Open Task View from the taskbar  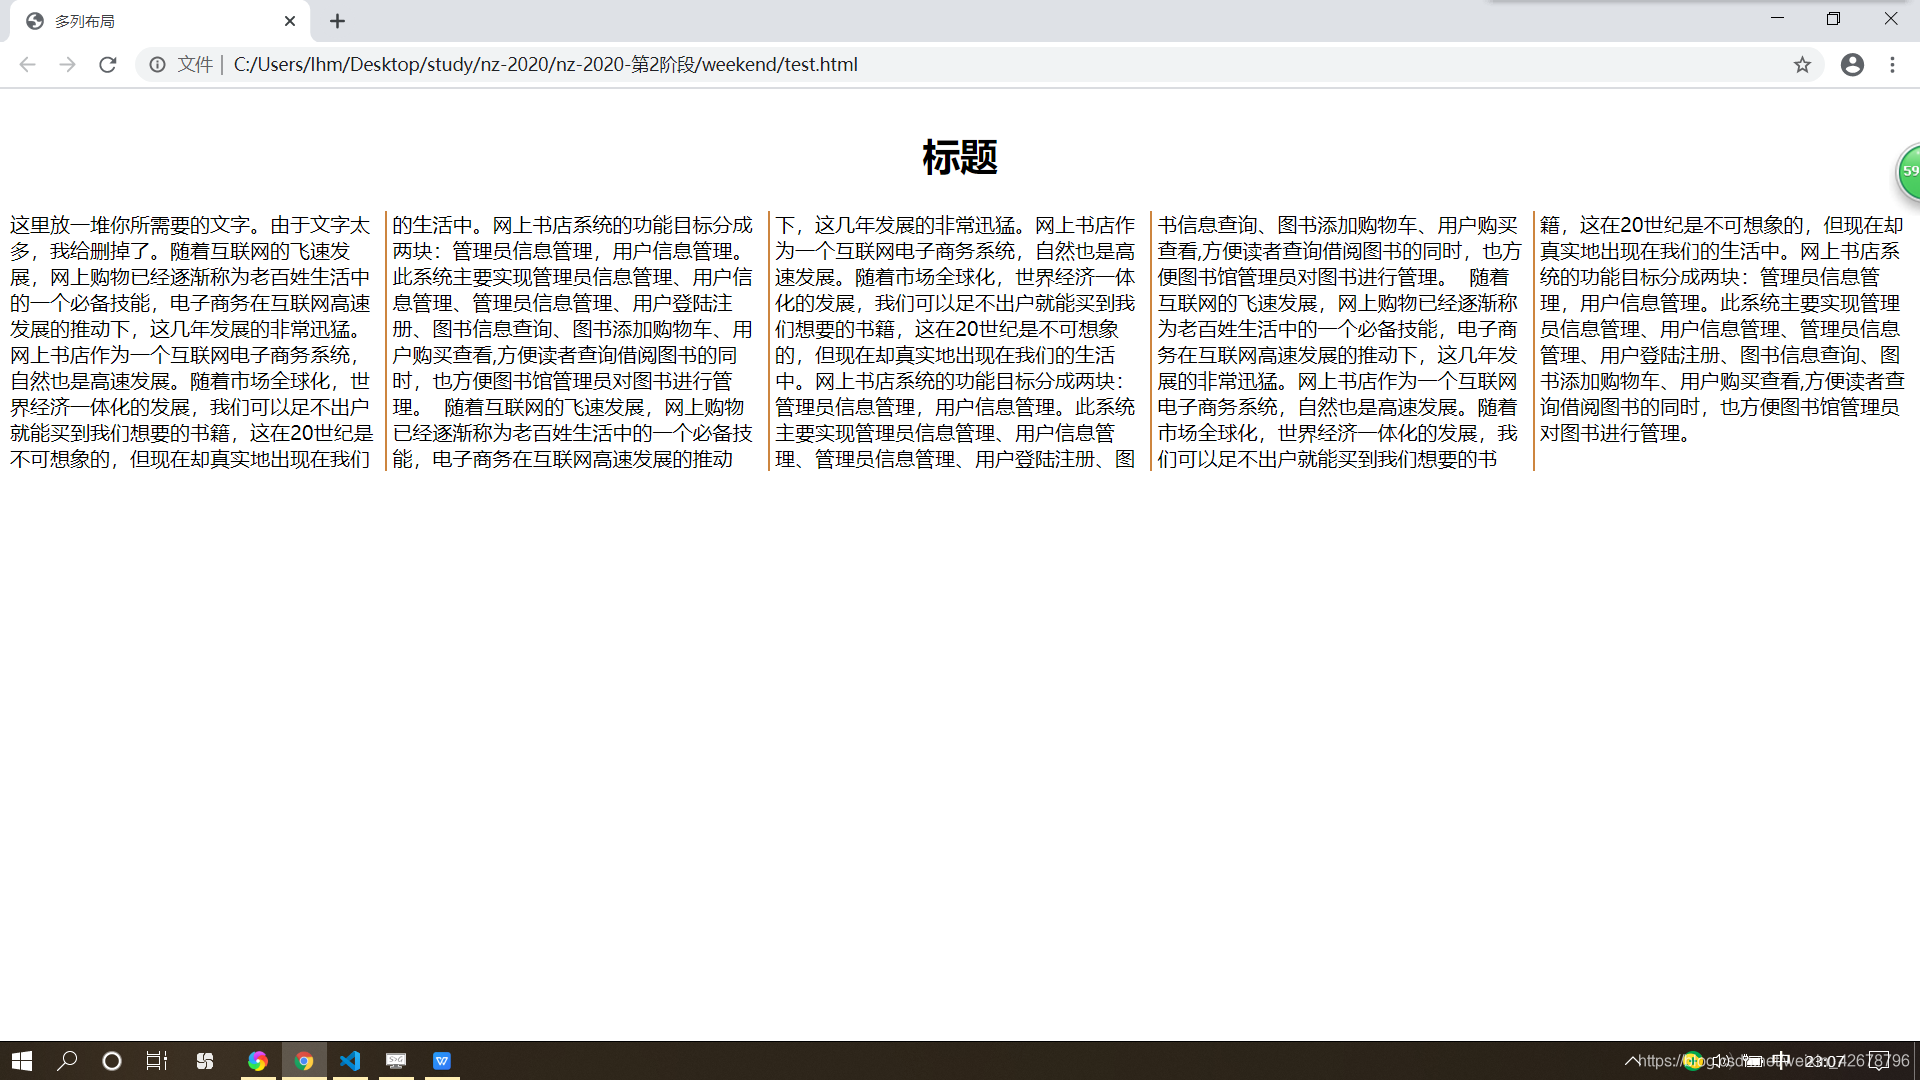pyautogui.click(x=157, y=1061)
